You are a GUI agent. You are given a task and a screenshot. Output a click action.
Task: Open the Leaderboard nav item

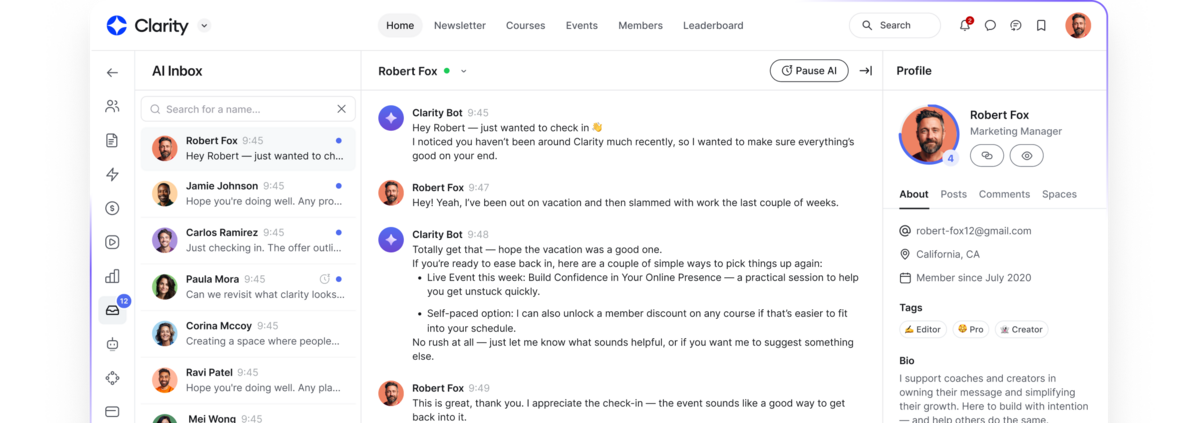pyautogui.click(x=713, y=26)
